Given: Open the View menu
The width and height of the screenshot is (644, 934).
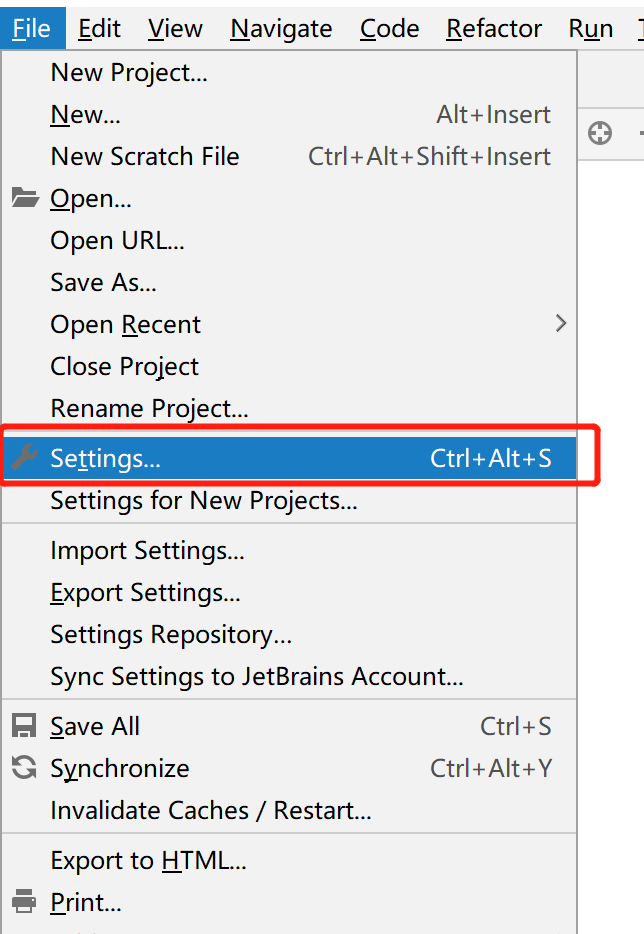Looking at the screenshot, I should pyautogui.click(x=175, y=28).
